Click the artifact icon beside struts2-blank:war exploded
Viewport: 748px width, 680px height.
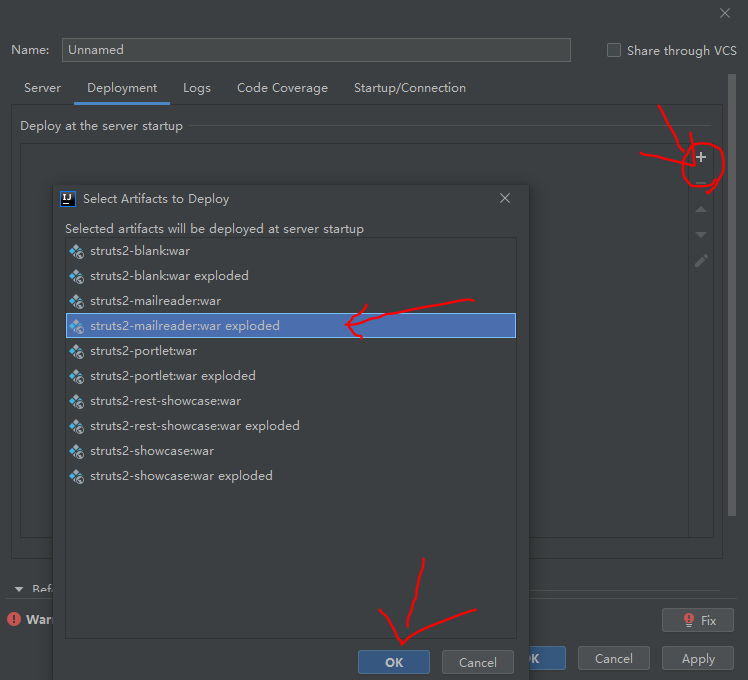76,276
